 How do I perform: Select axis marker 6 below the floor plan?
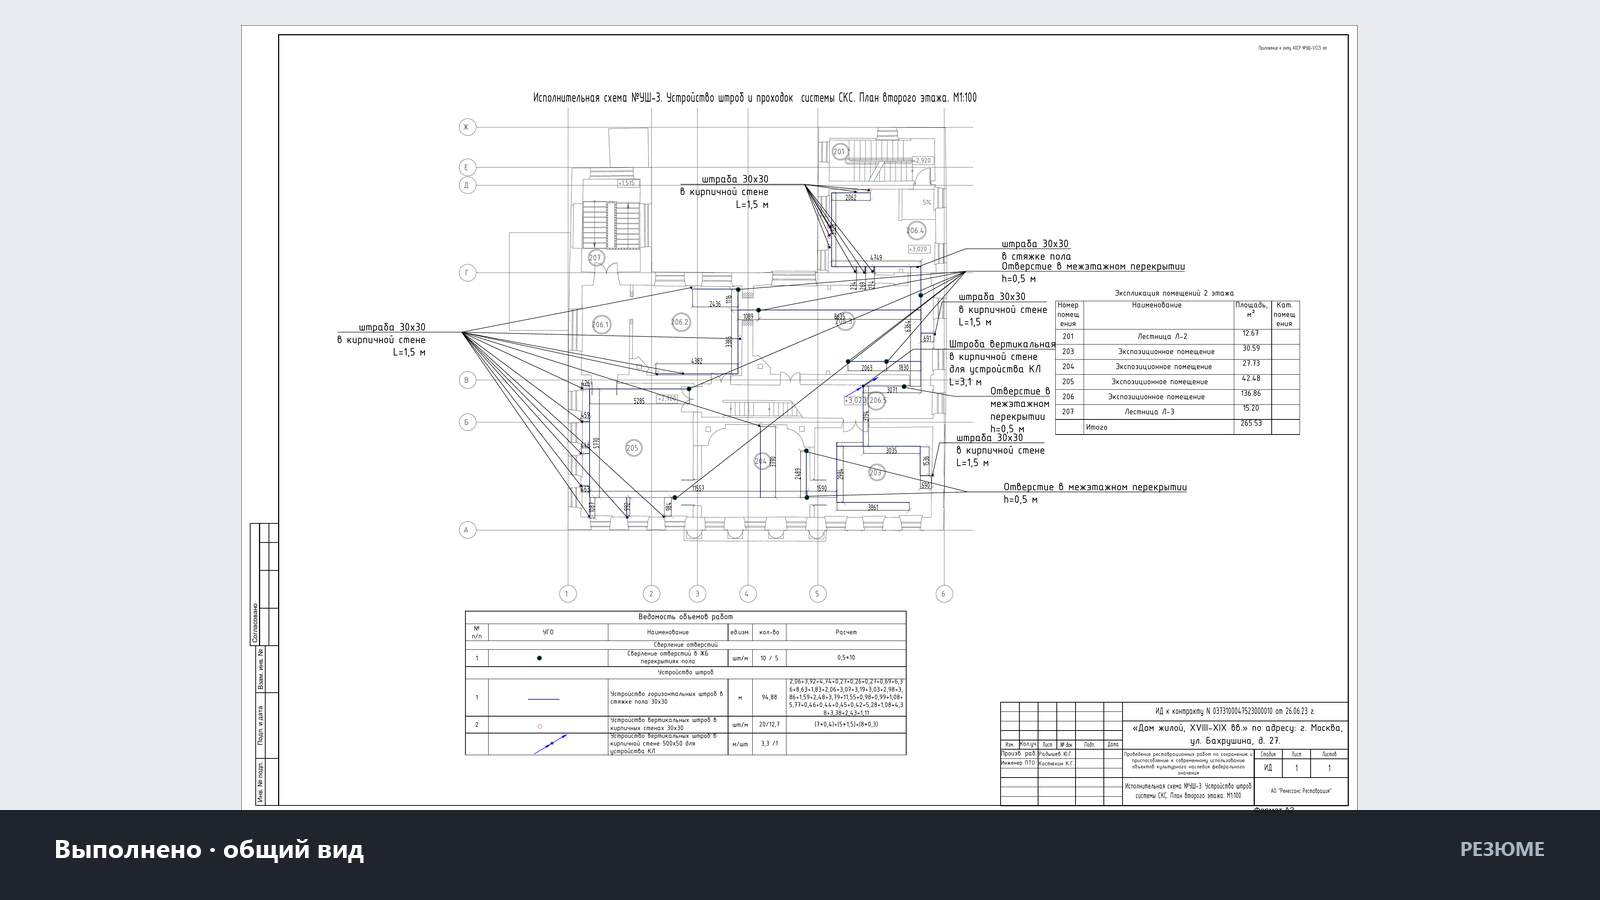point(943,594)
